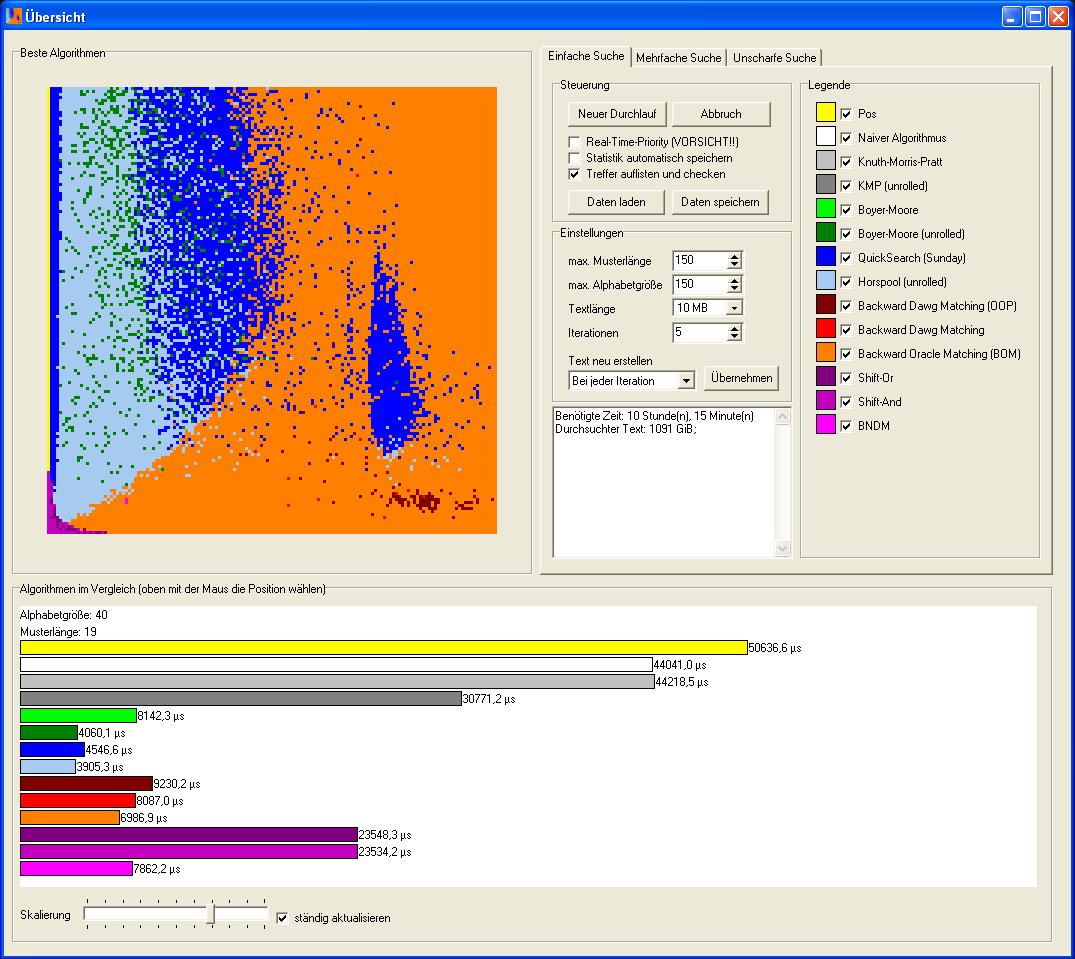The image size is (1075, 959).
Task: Click the orange Backward Oracle Matching swatch
Action: click(x=825, y=353)
